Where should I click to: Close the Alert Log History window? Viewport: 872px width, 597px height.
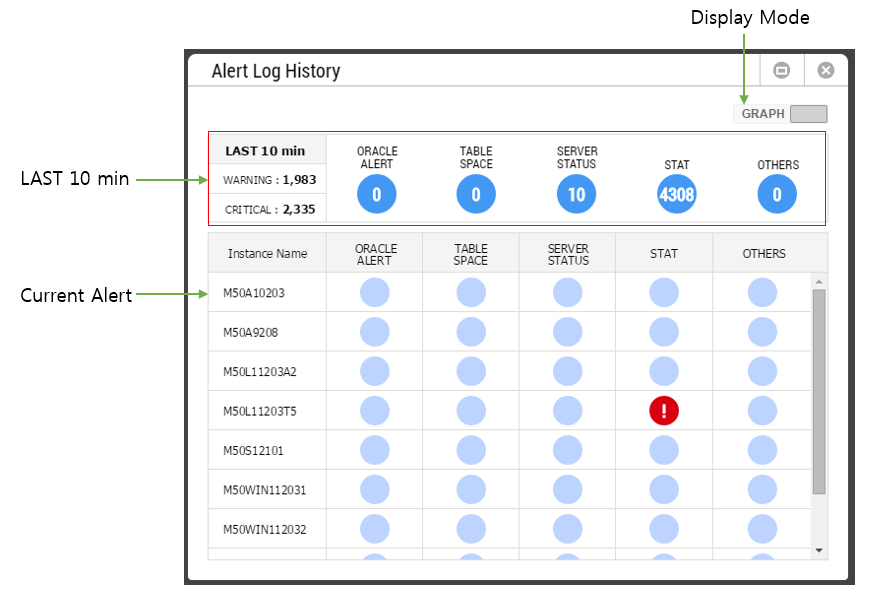[x=826, y=70]
